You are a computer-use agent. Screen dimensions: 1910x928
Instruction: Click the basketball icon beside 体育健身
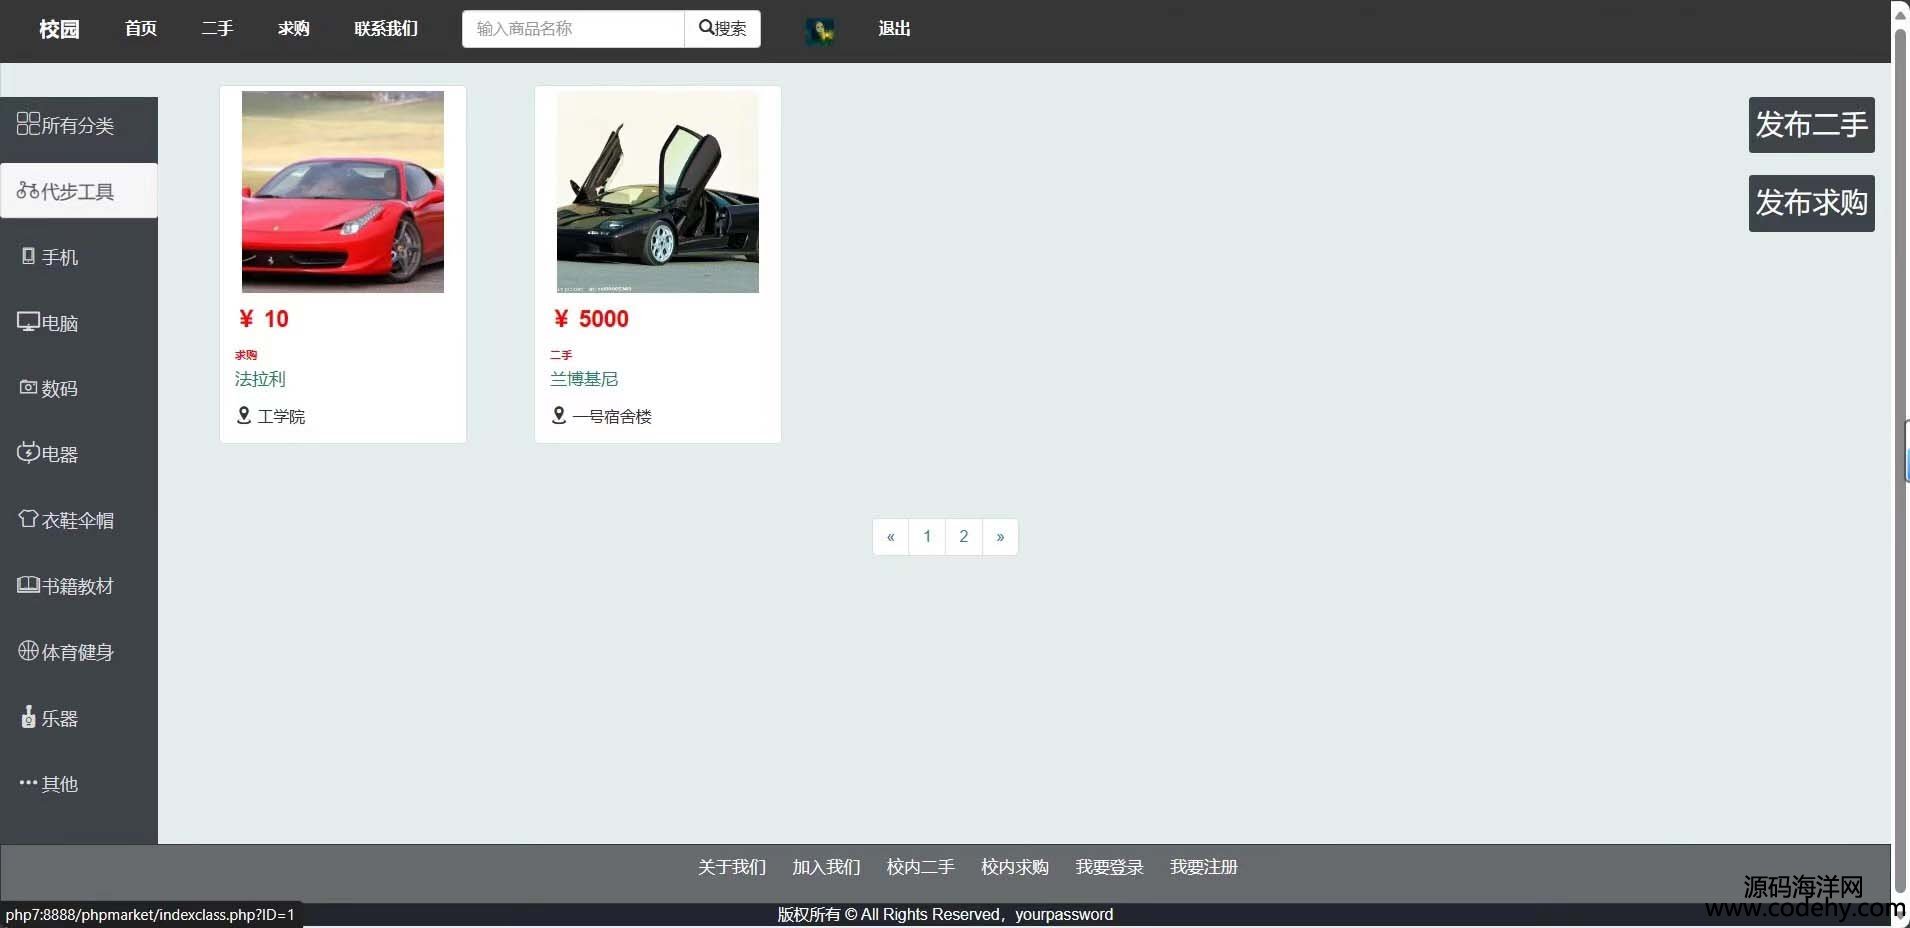[x=29, y=651]
